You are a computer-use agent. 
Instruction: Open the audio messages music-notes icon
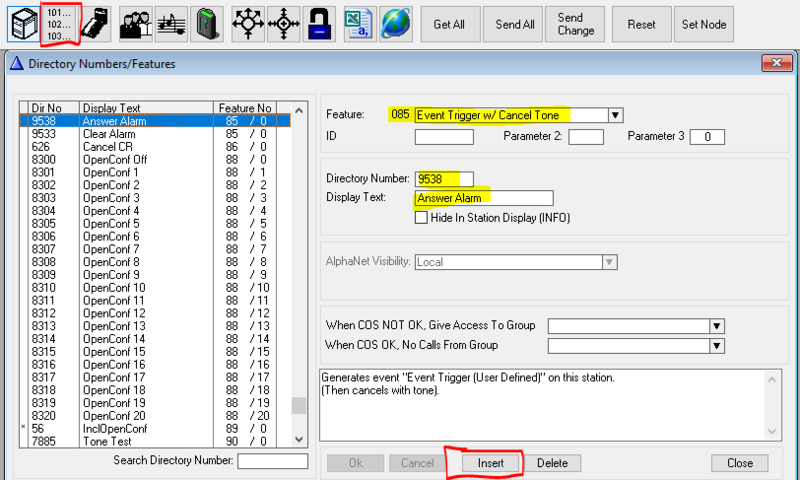coord(171,24)
